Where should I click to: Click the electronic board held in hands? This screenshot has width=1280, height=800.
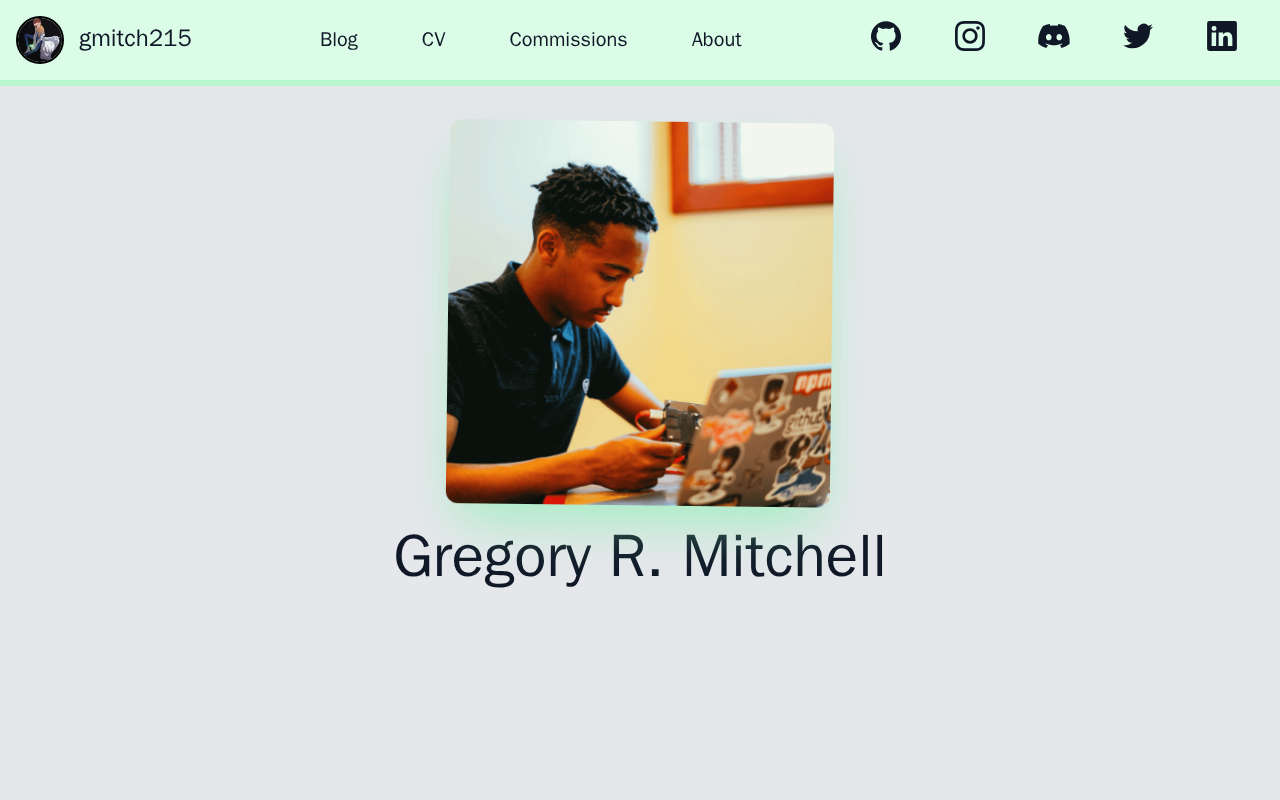coord(682,422)
